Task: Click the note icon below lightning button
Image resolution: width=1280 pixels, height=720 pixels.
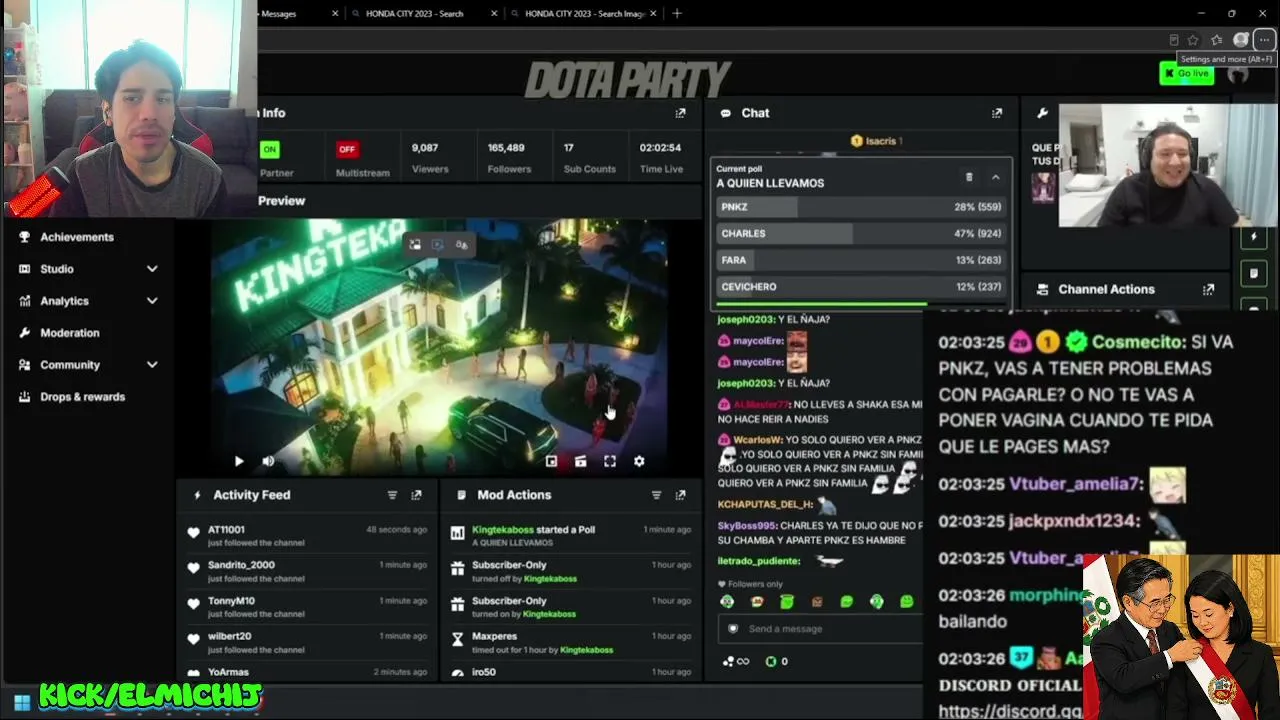Action: click(1254, 273)
